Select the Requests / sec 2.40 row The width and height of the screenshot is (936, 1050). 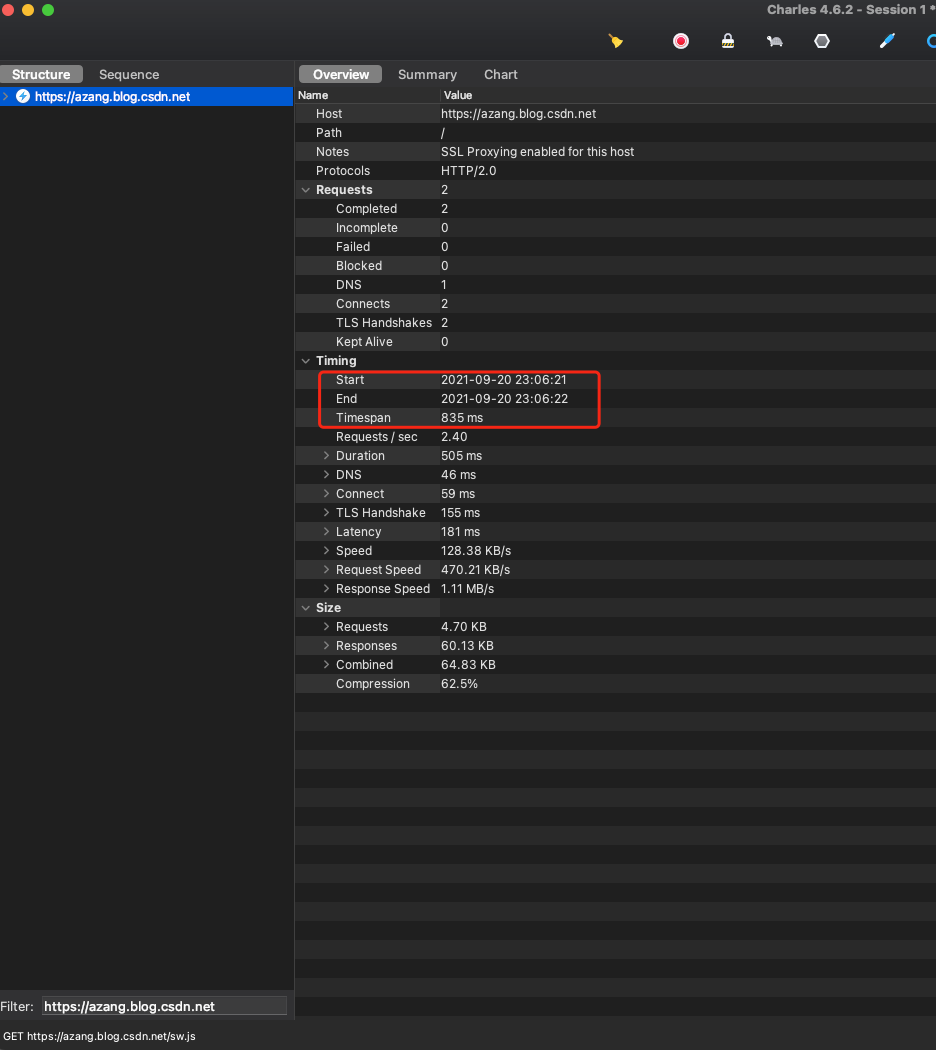coord(615,437)
